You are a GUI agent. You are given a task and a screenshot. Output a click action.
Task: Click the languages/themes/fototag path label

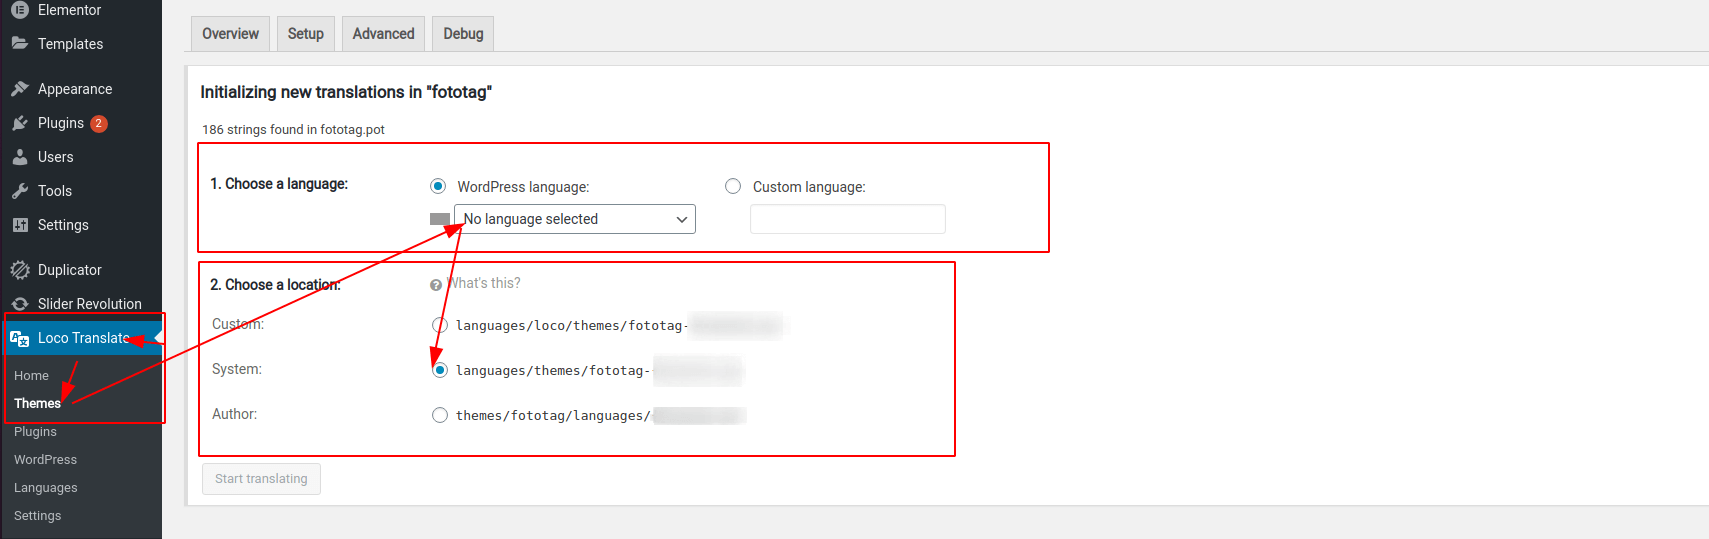click(553, 371)
